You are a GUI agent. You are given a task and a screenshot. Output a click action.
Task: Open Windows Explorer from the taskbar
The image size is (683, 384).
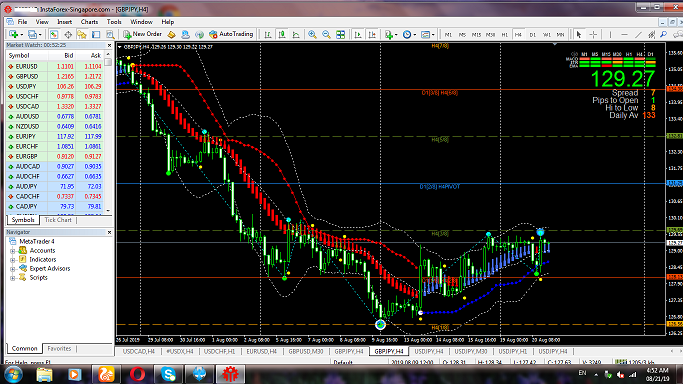coord(44,374)
